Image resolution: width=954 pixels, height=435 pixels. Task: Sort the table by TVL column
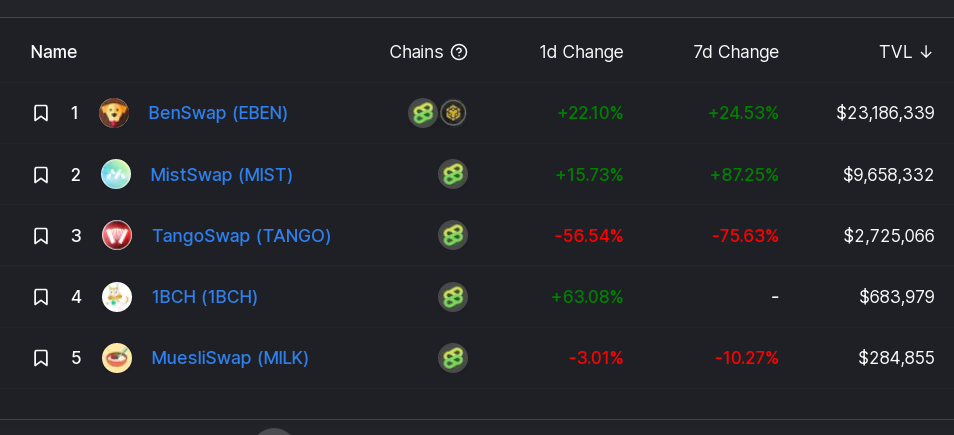905,52
